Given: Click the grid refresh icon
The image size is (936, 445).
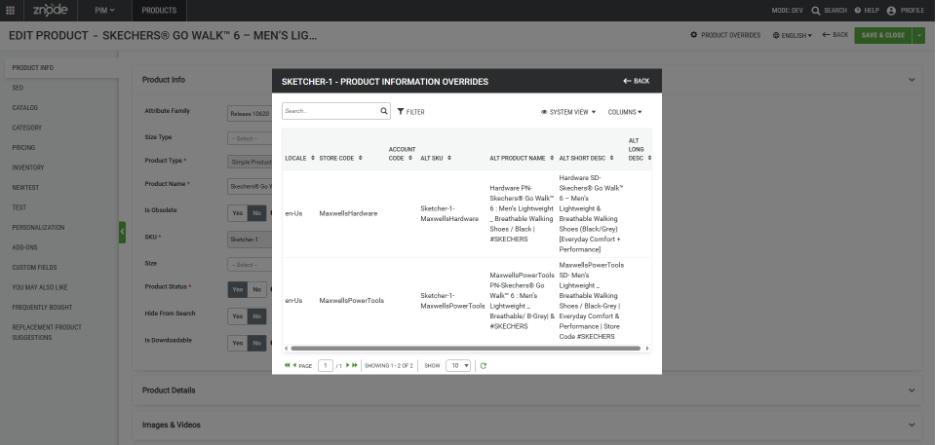Looking at the screenshot, I should pos(483,366).
